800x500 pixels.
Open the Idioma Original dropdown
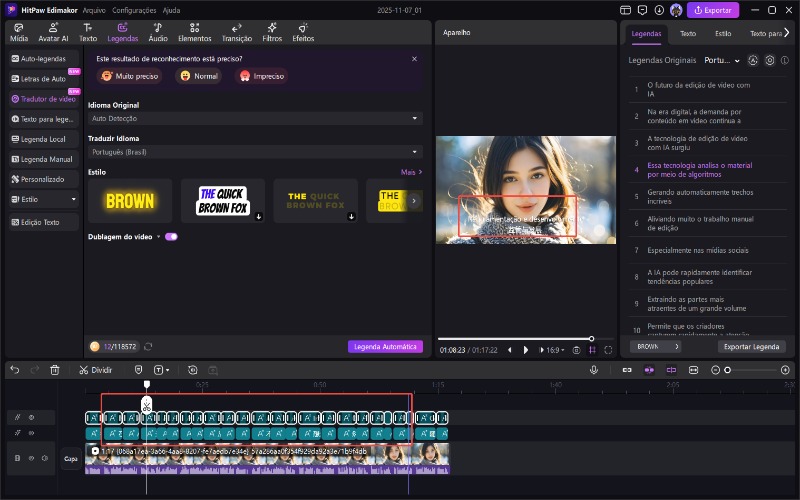(x=255, y=118)
